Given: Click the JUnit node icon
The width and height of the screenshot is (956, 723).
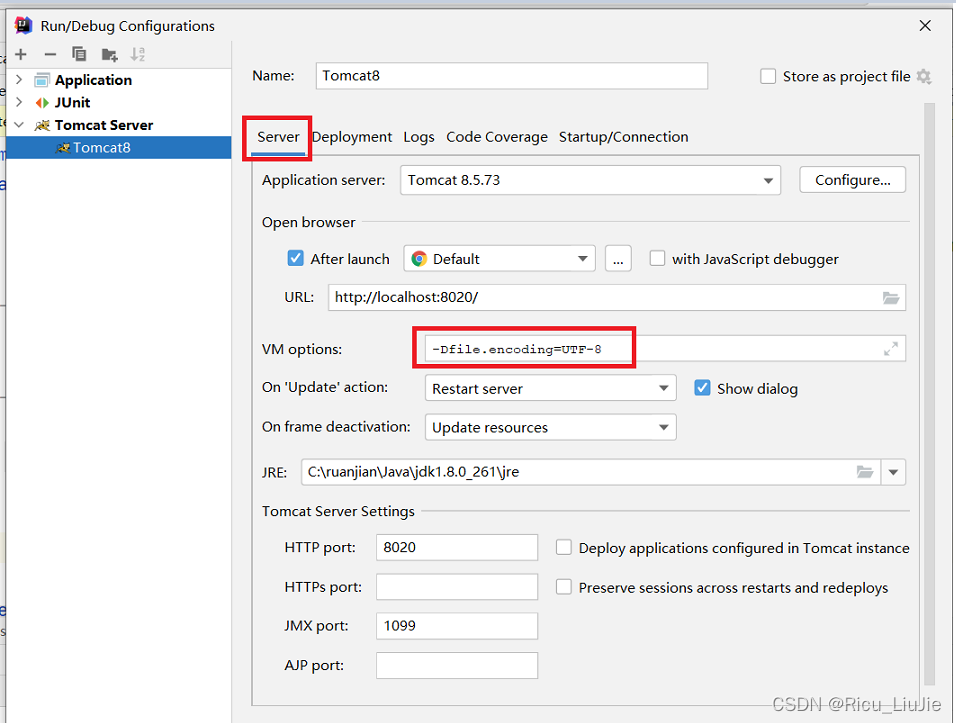Looking at the screenshot, I should [41, 102].
